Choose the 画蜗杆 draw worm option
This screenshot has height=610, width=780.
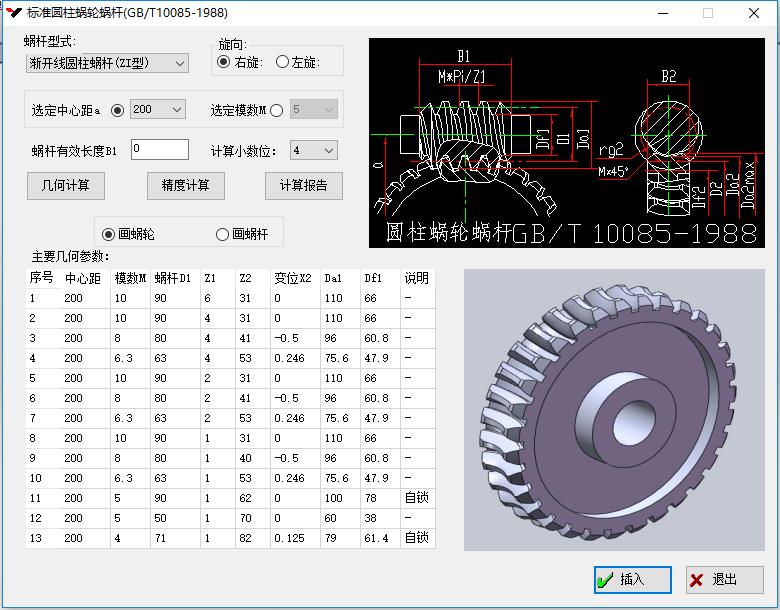(222, 234)
